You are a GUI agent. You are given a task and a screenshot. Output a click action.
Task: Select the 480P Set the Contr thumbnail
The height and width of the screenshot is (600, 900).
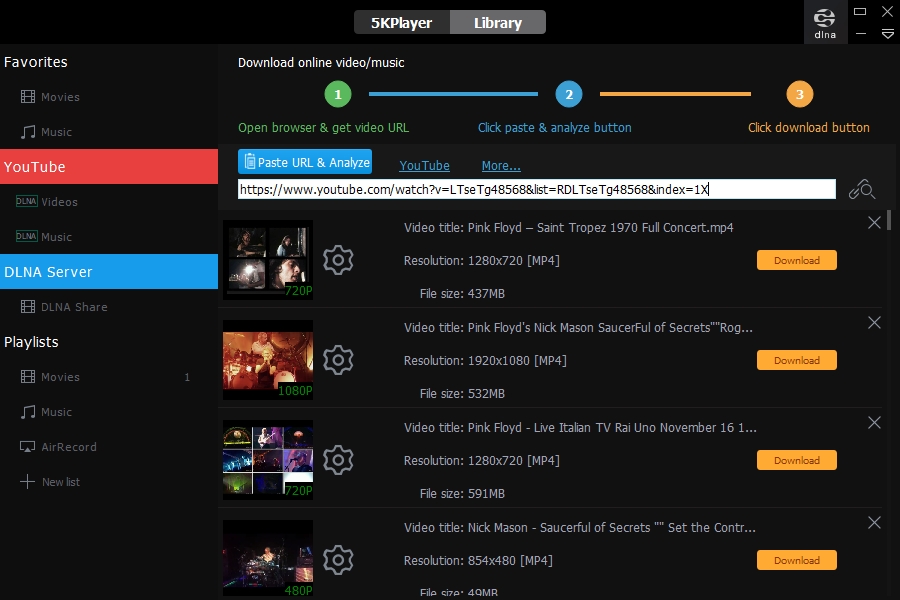[268, 559]
